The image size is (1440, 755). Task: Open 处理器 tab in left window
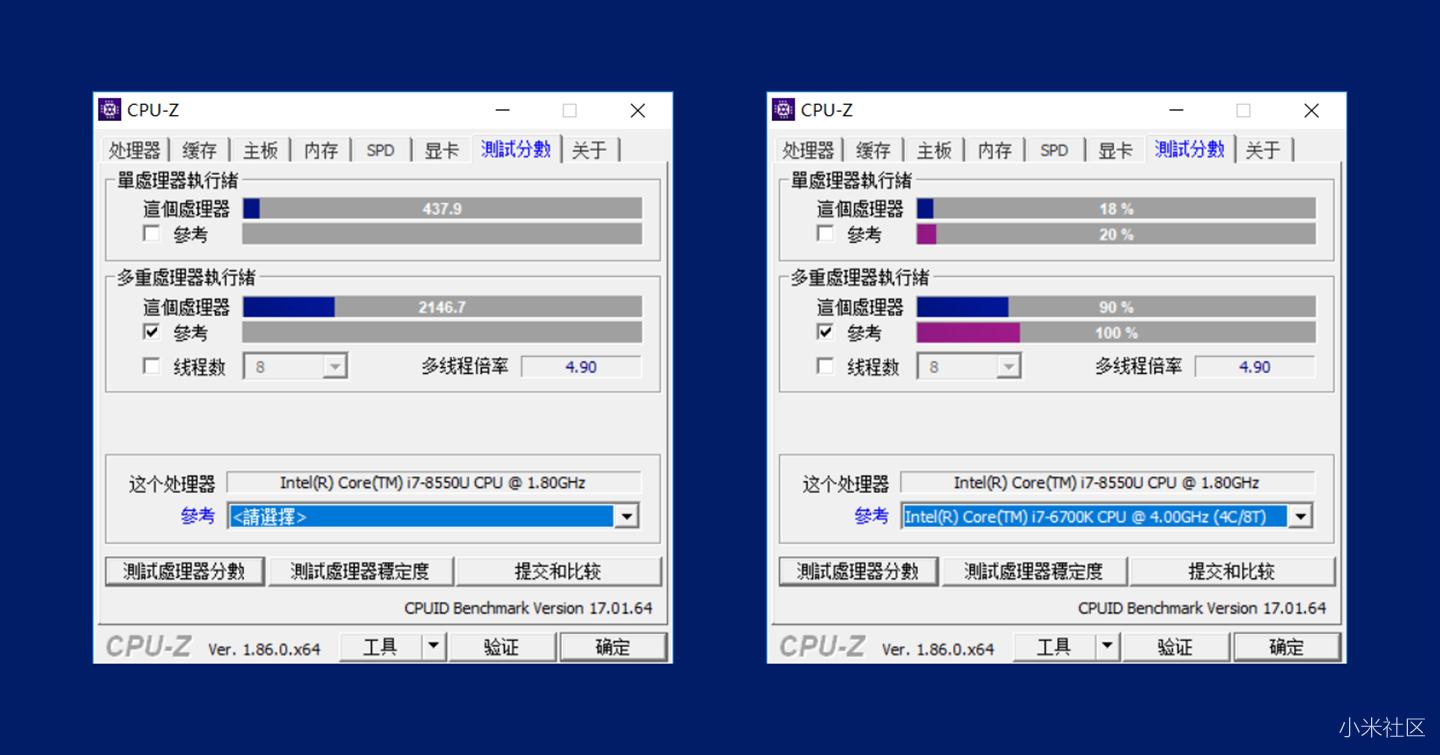135,150
